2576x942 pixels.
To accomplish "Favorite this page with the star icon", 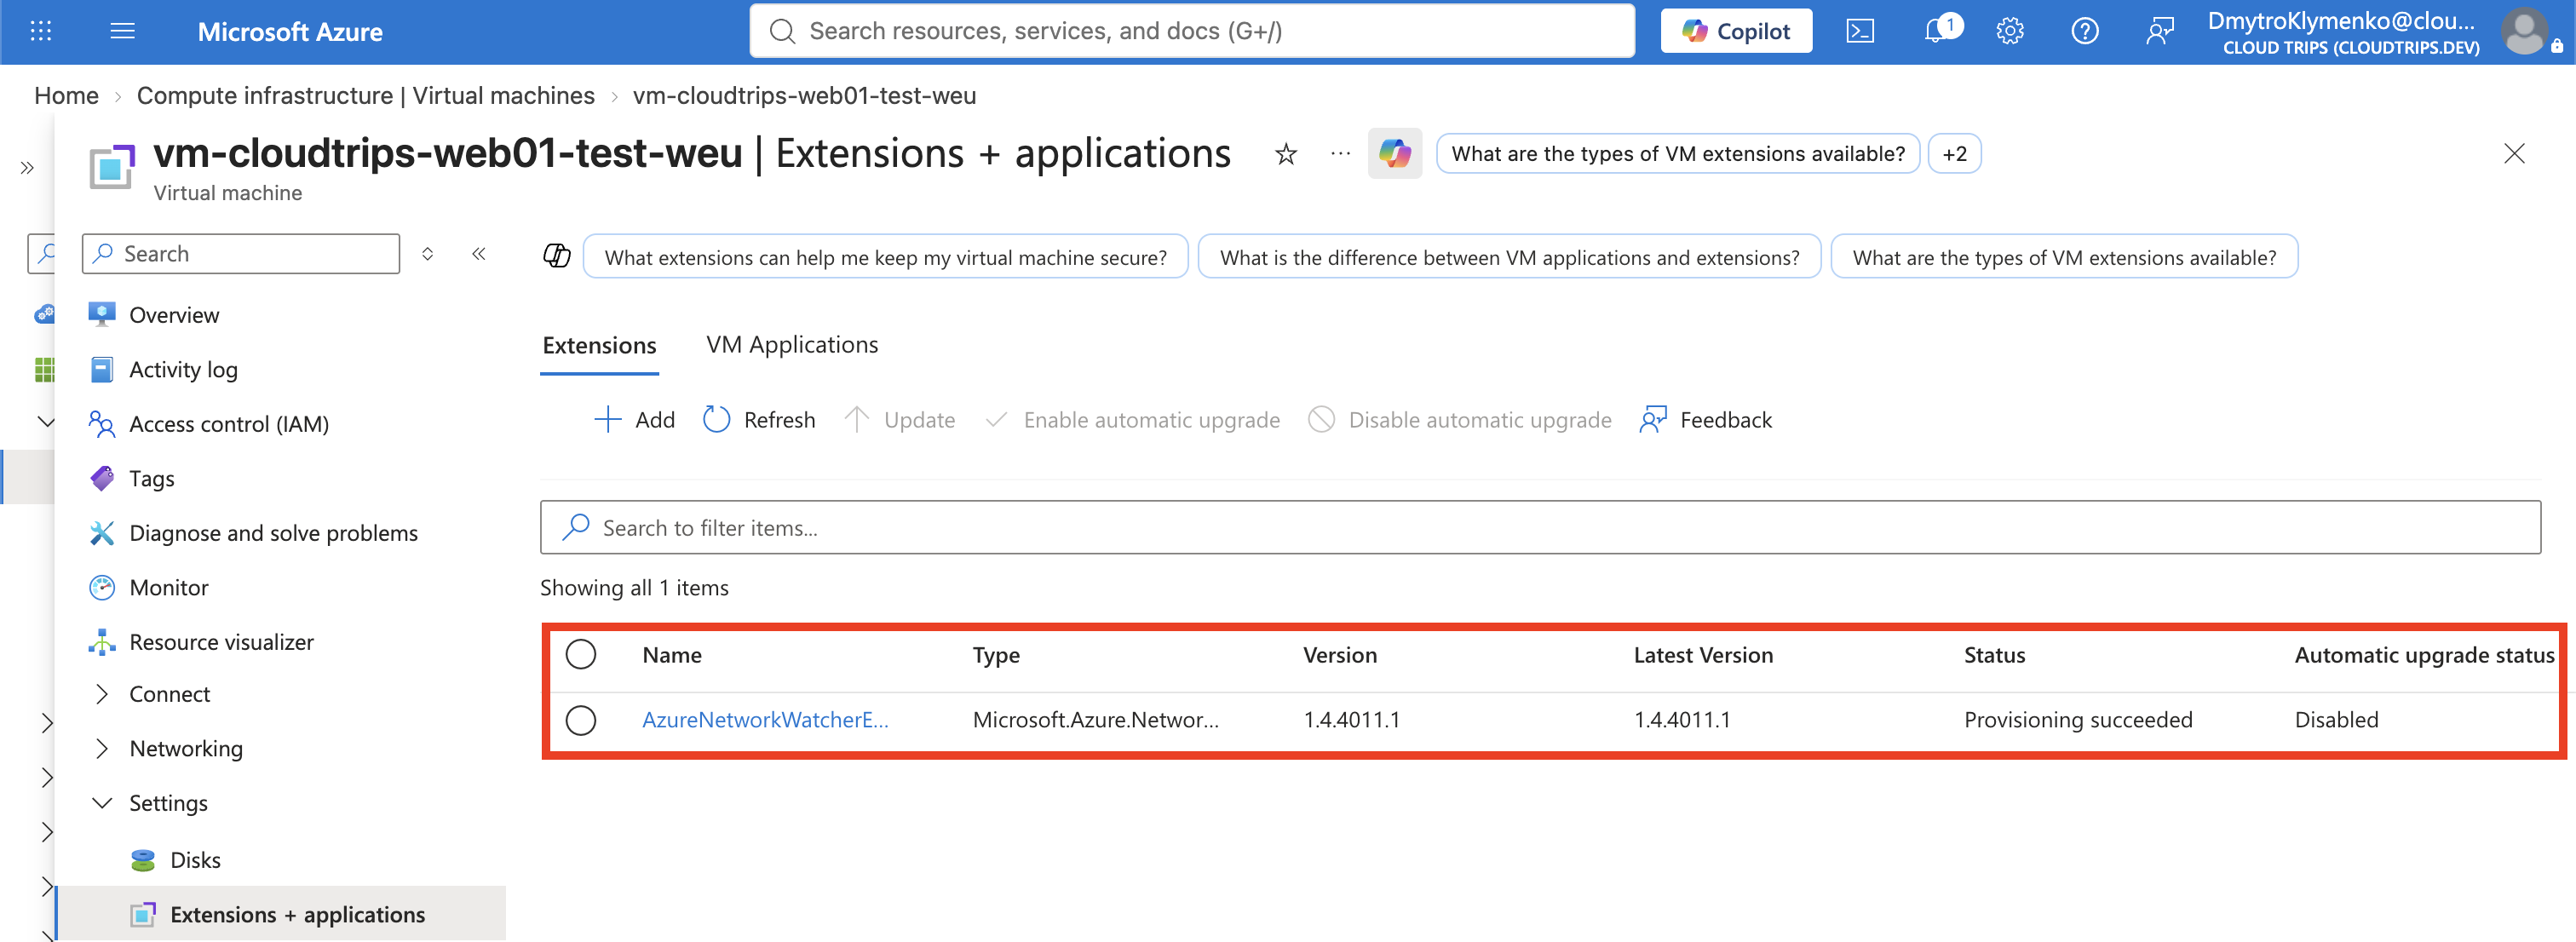I will pos(1286,154).
